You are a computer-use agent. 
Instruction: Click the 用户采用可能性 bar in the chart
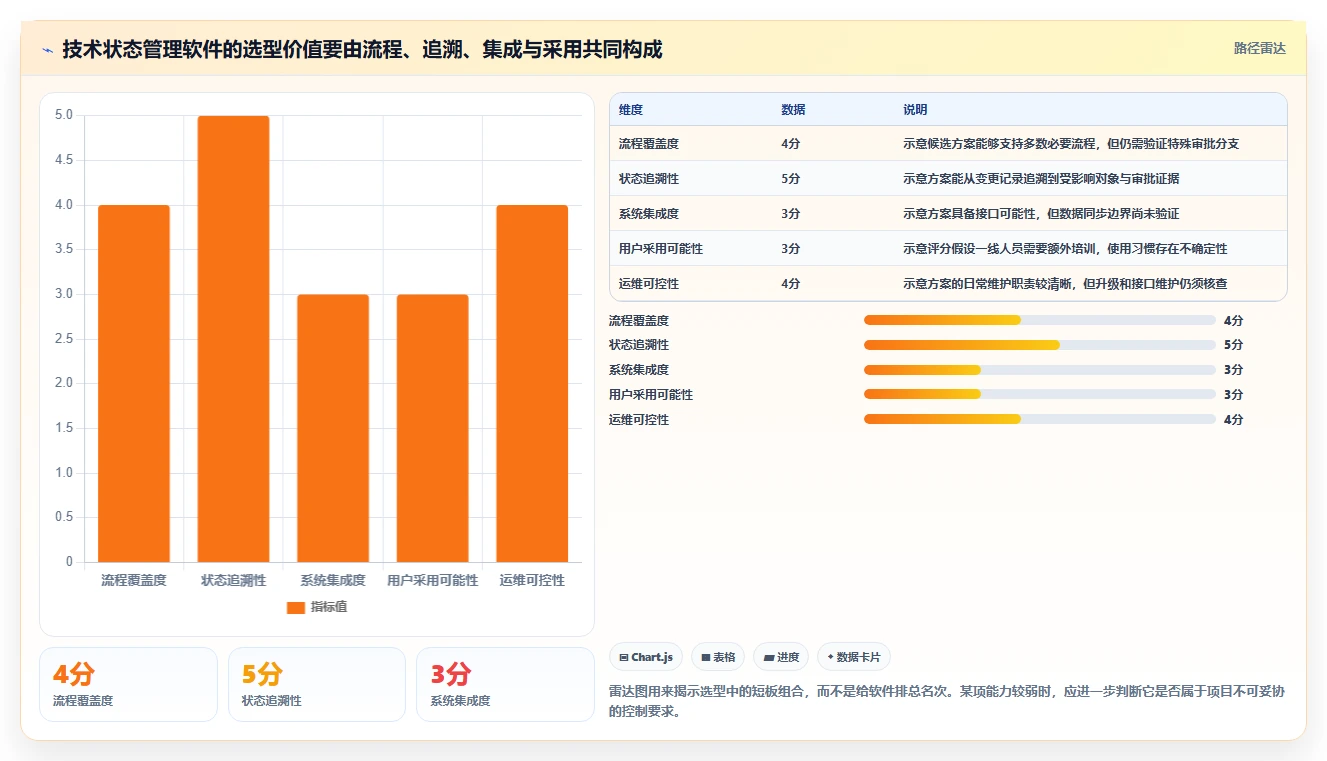432,428
